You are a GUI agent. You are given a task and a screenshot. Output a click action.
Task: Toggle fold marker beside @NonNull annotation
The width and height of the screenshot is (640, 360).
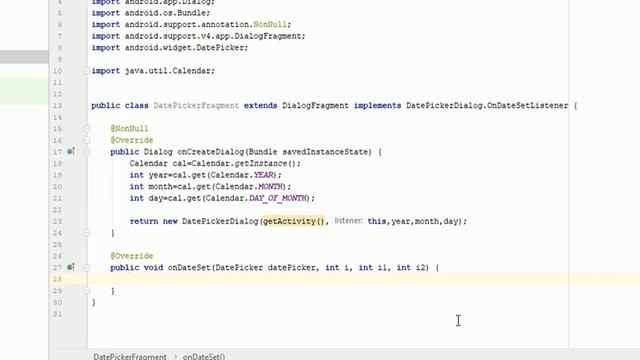[87, 129]
